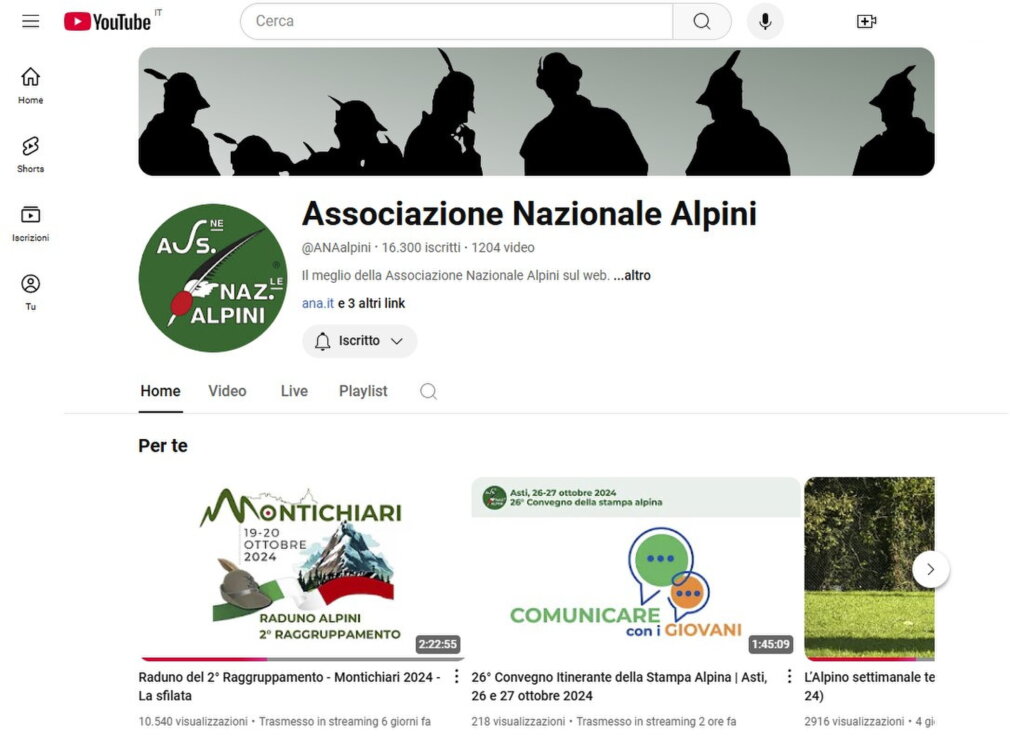Go to YouTube home via logo
The image size is (1010, 745).
pyautogui.click(x=108, y=21)
